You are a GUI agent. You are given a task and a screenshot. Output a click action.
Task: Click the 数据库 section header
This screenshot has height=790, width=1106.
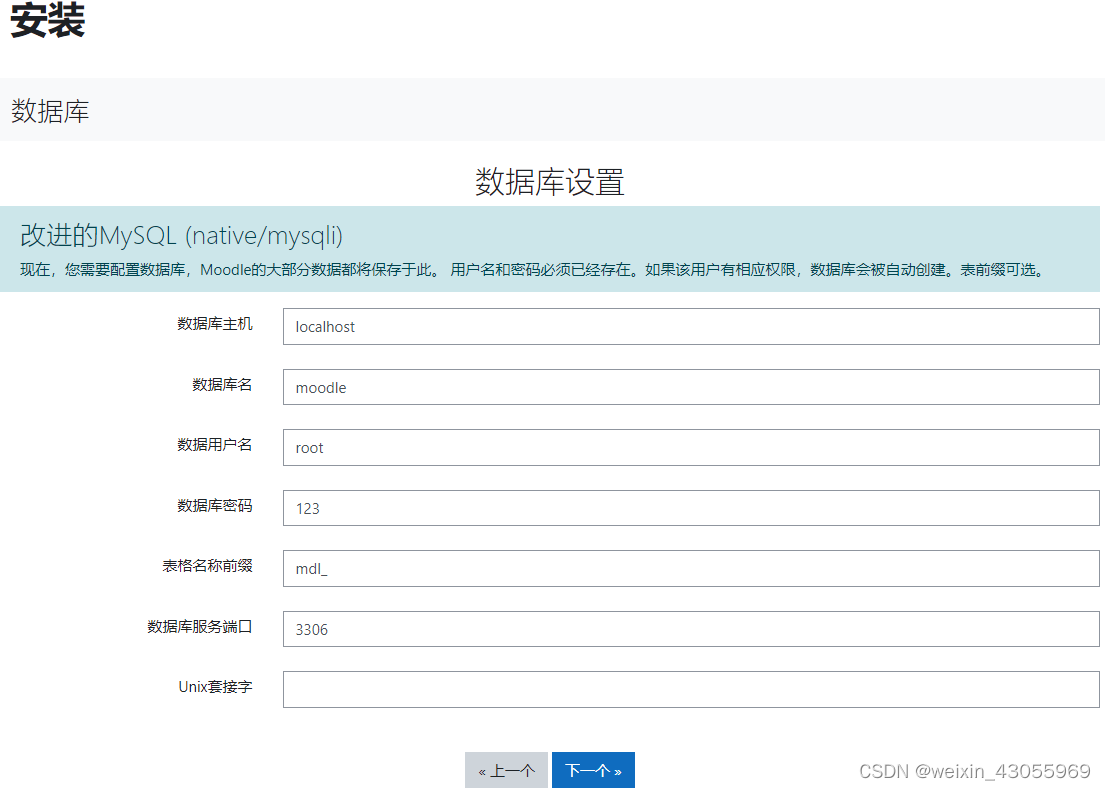[50, 111]
